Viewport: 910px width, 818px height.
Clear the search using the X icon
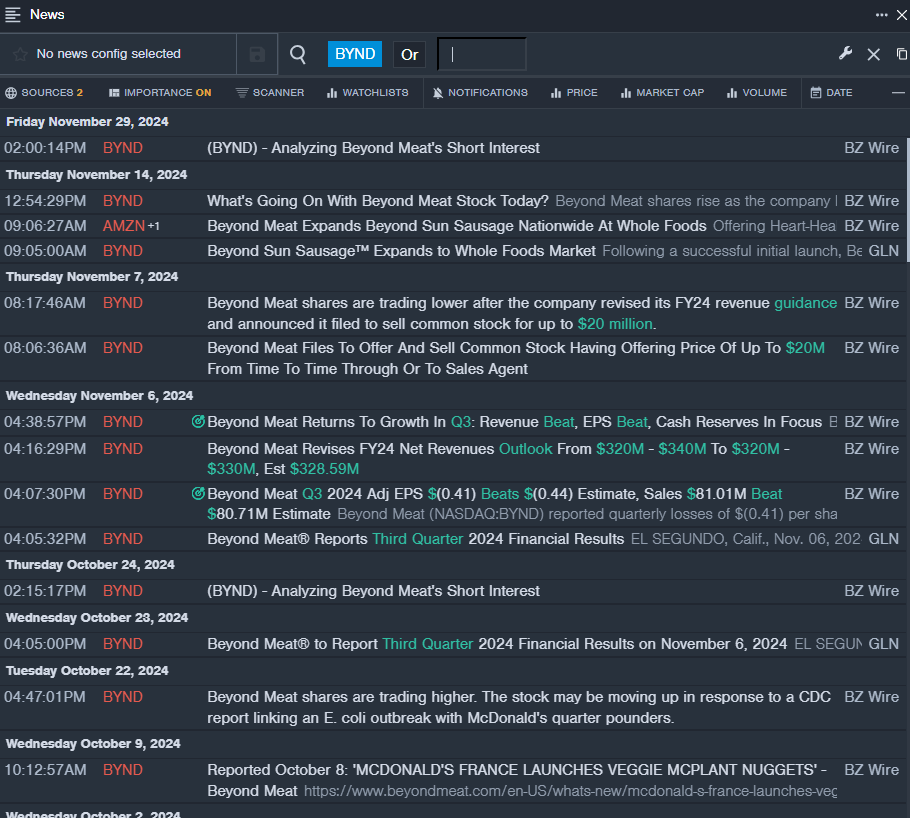coord(873,54)
